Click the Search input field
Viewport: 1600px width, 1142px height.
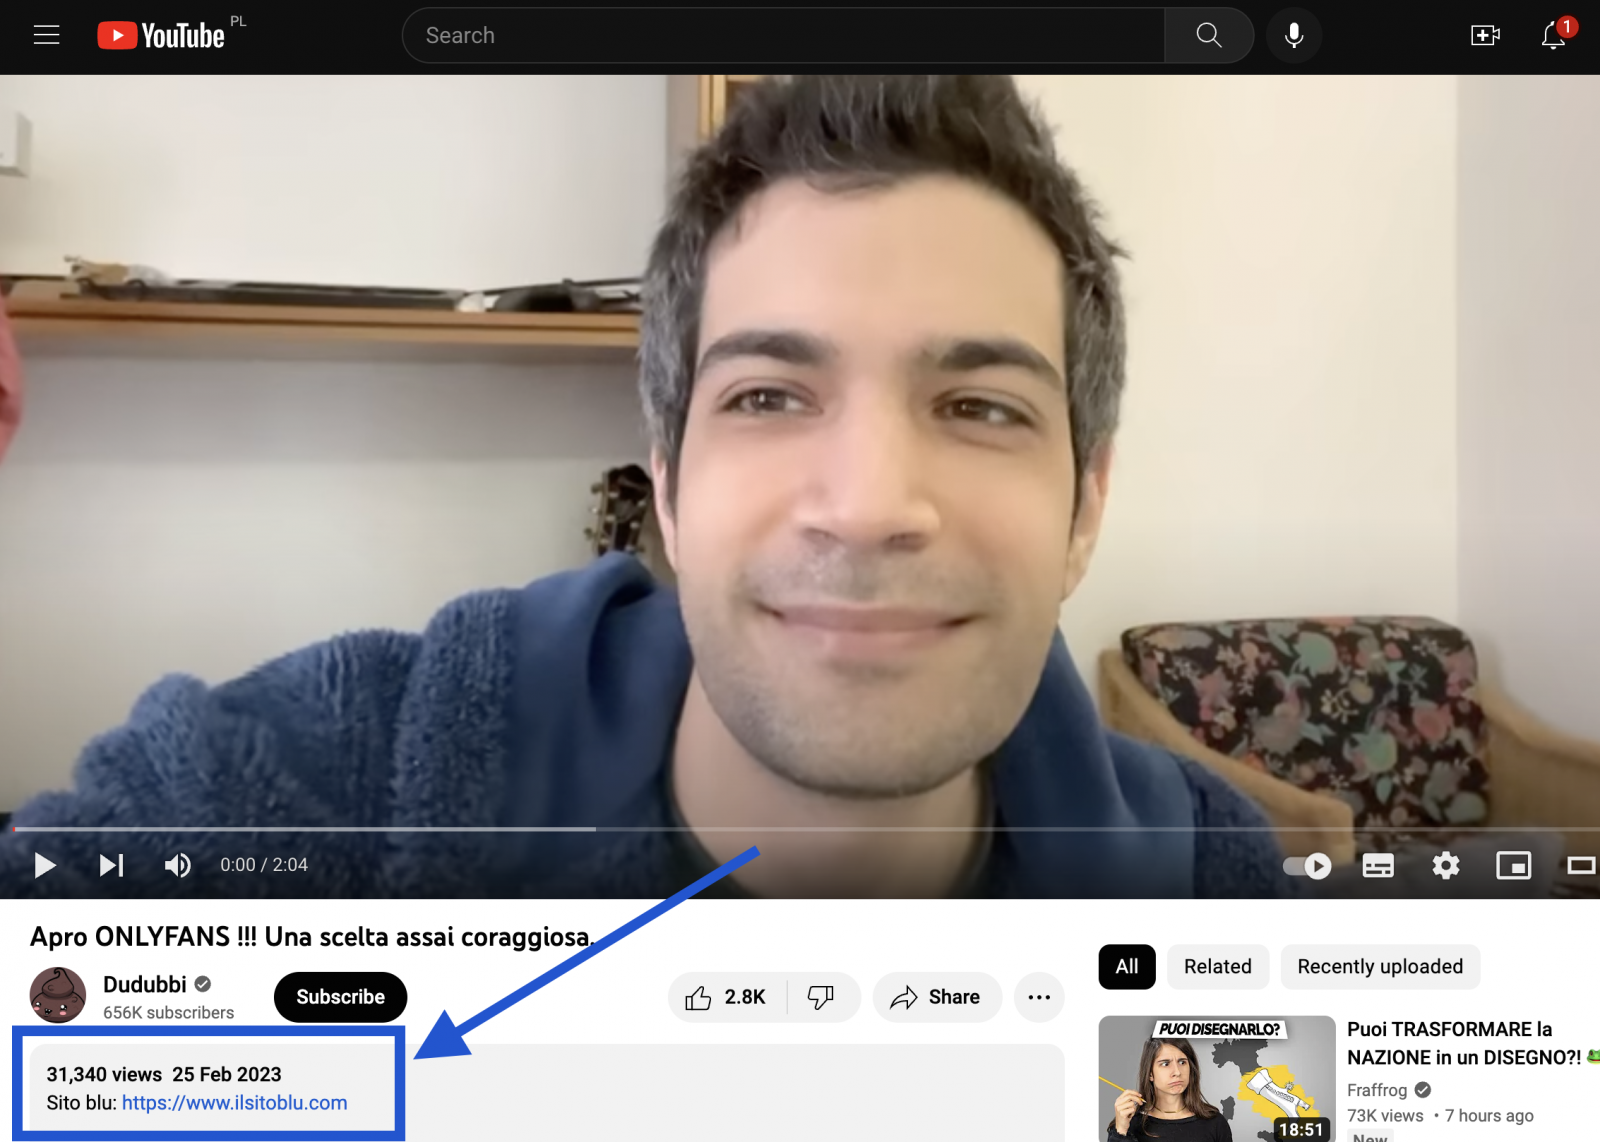(783, 35)
